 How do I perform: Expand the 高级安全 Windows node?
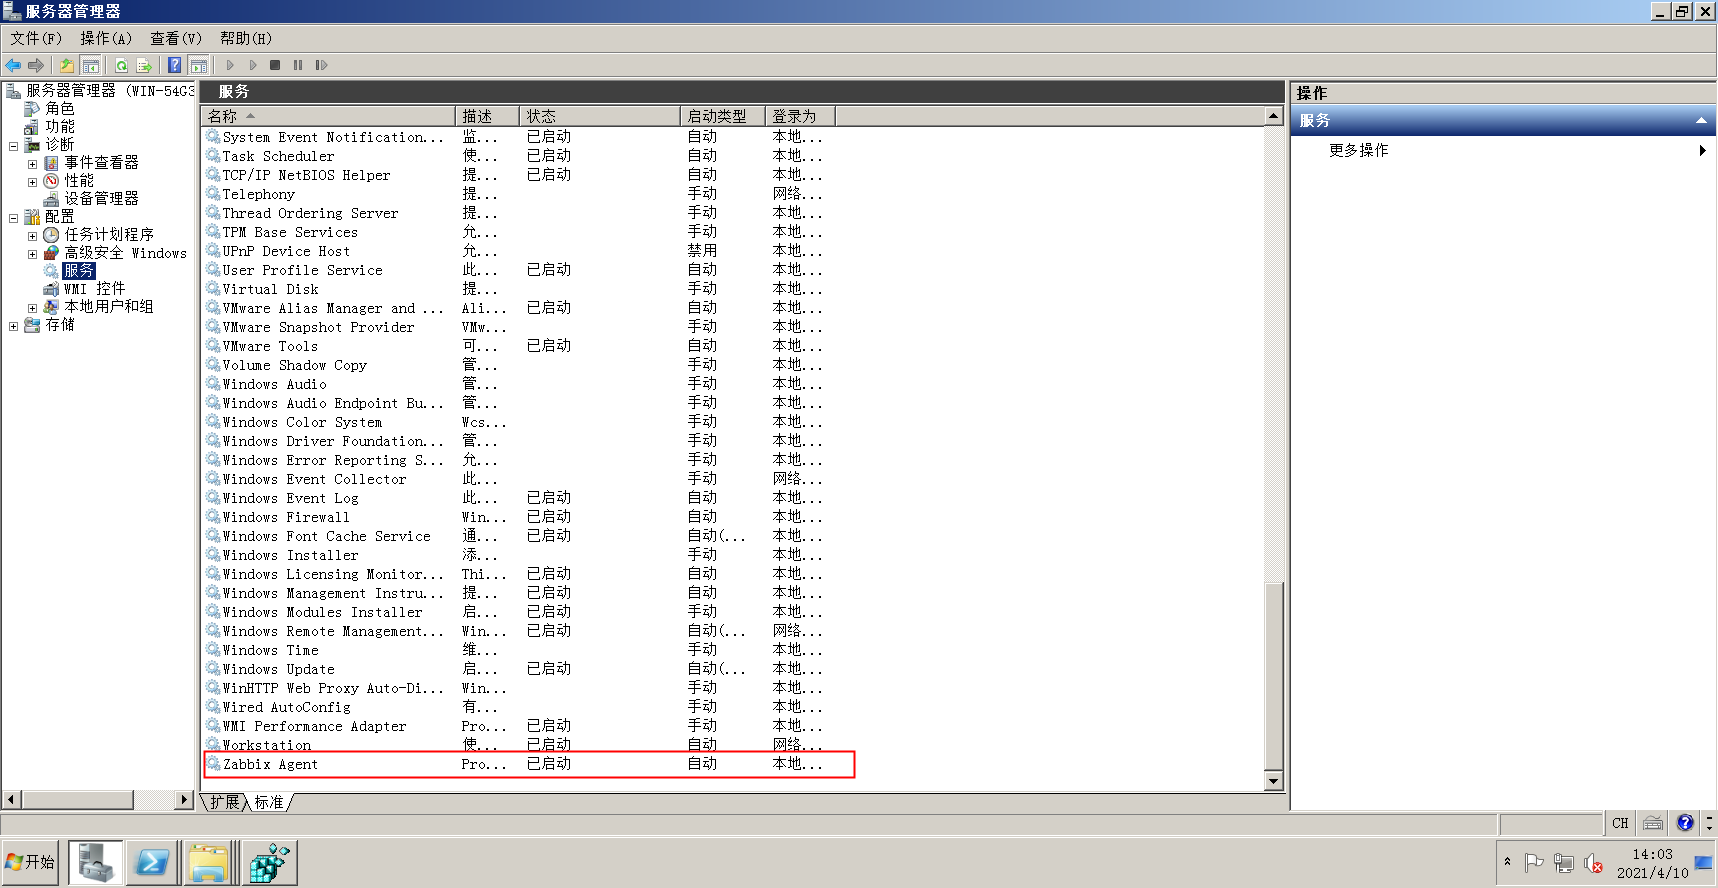click(x=32, y=253)
